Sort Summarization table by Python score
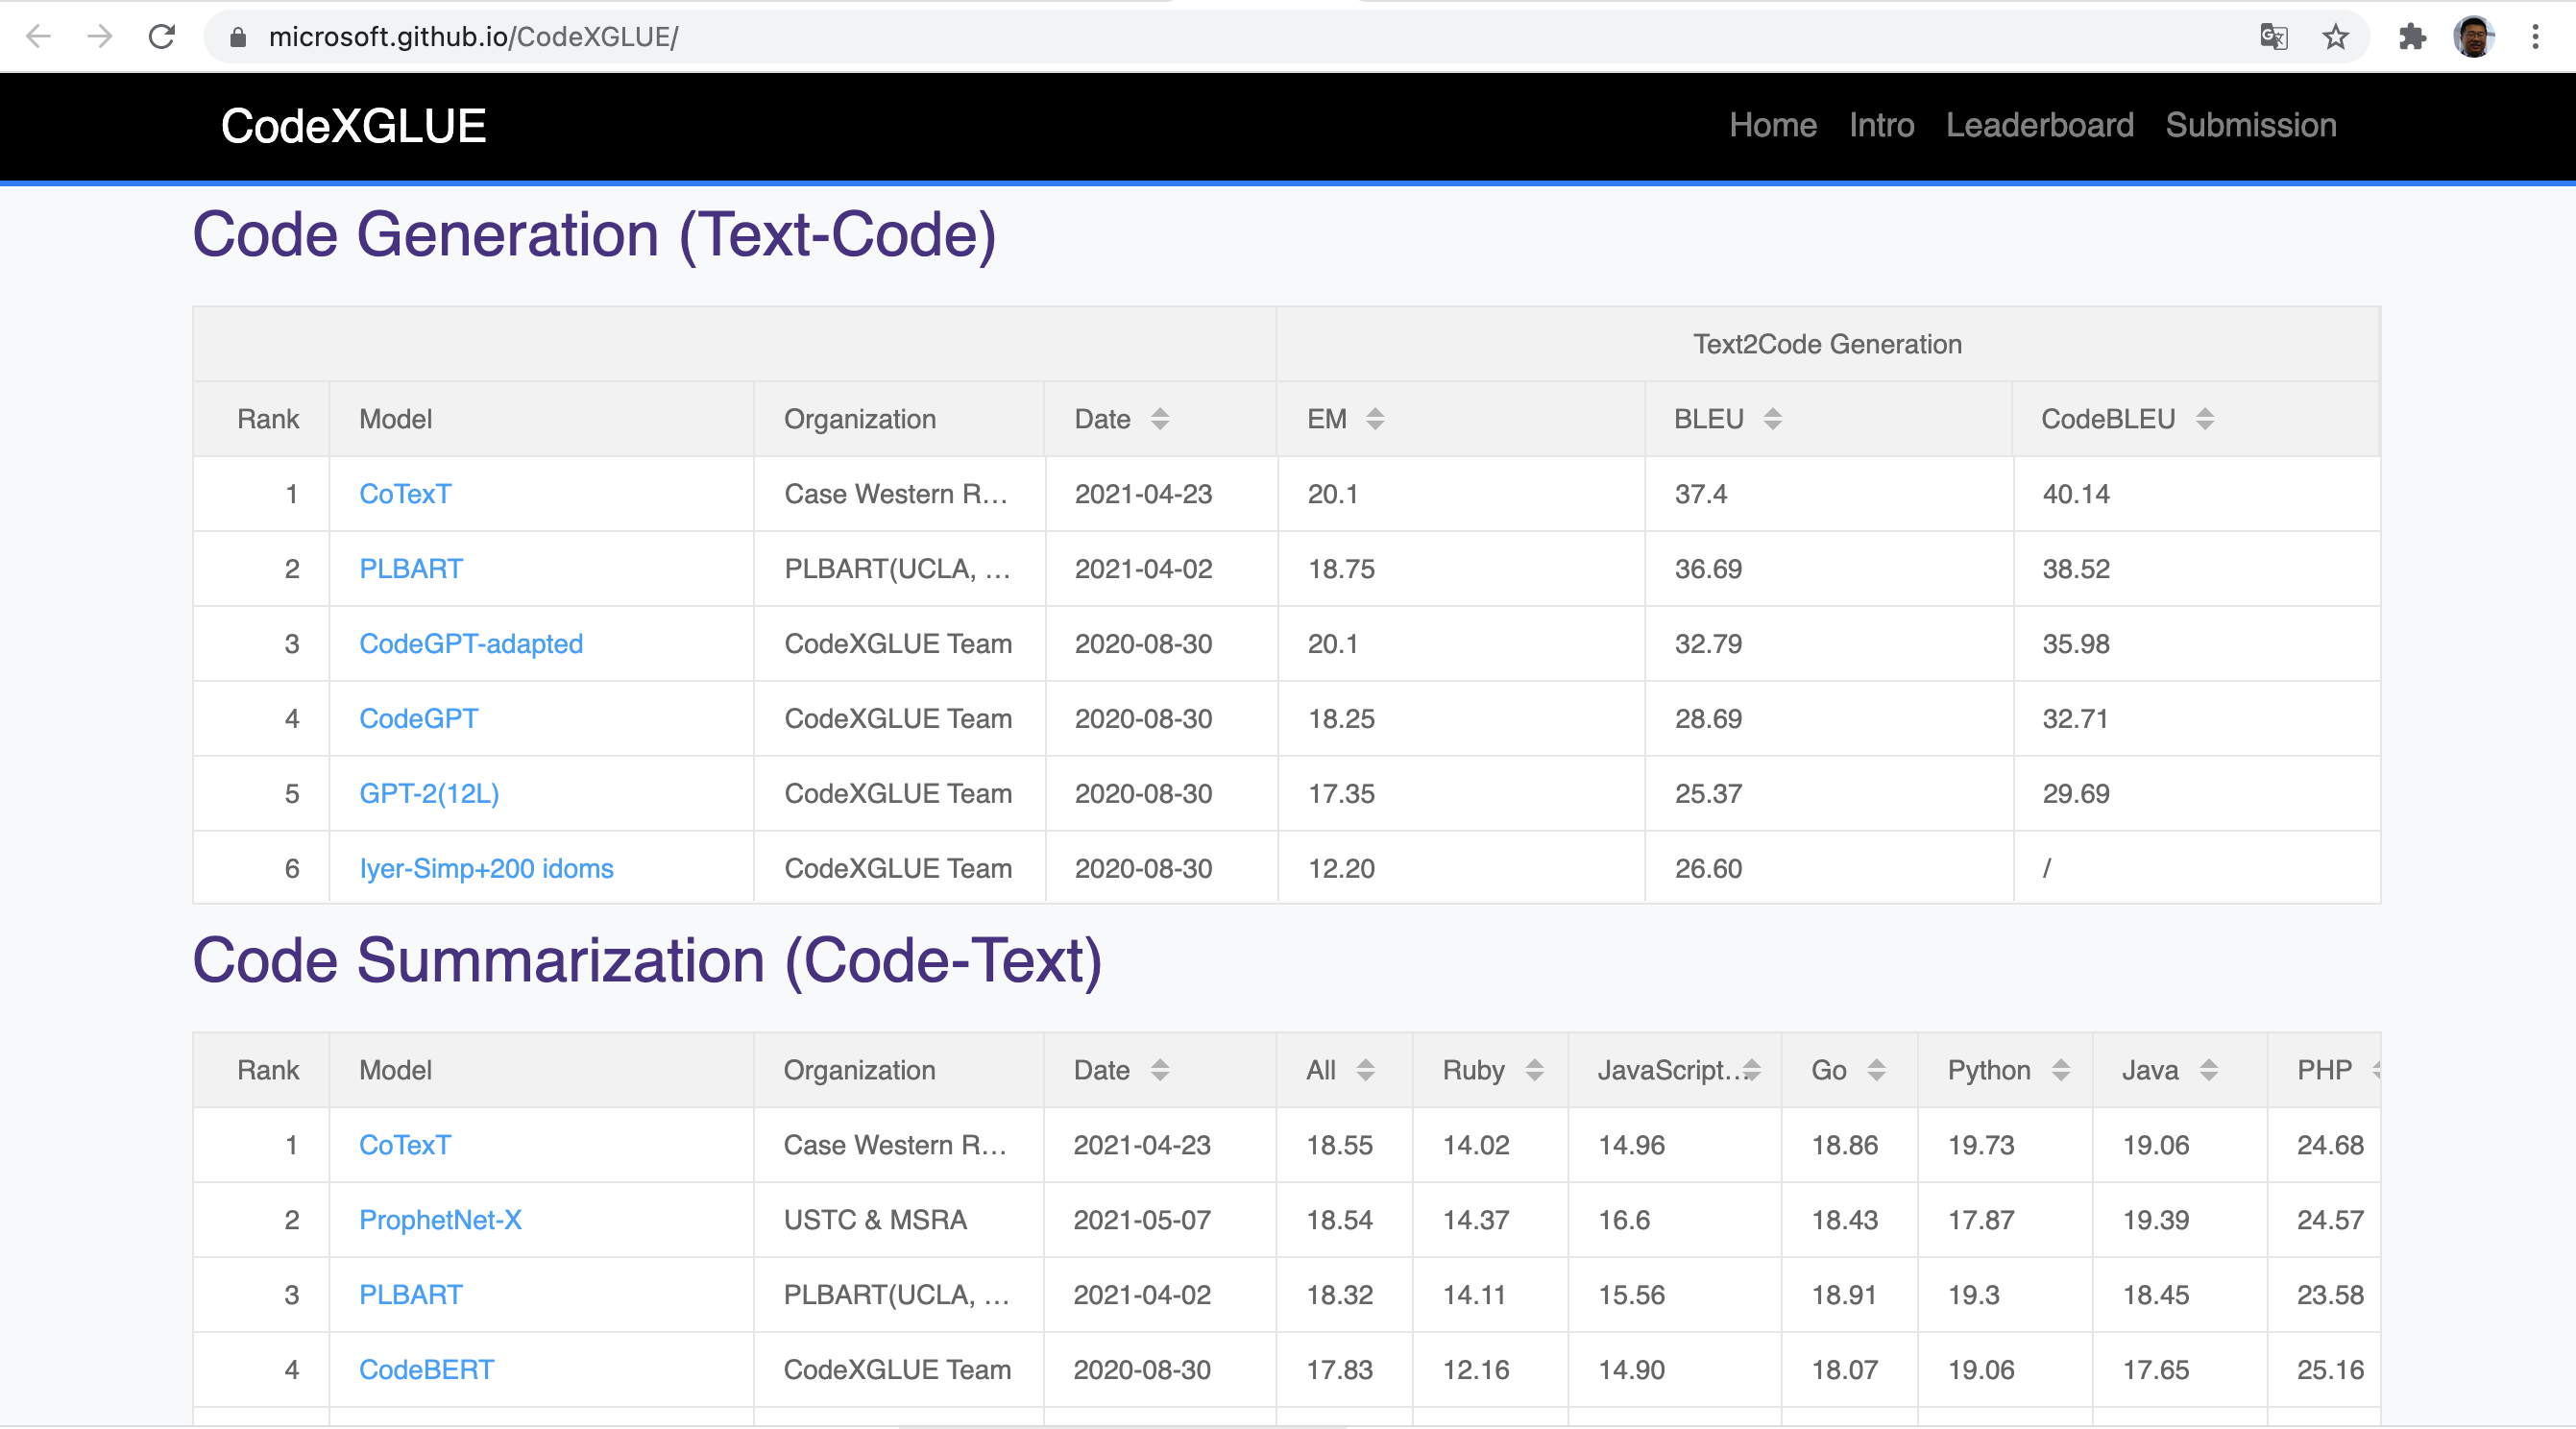 point(2060,1070)
